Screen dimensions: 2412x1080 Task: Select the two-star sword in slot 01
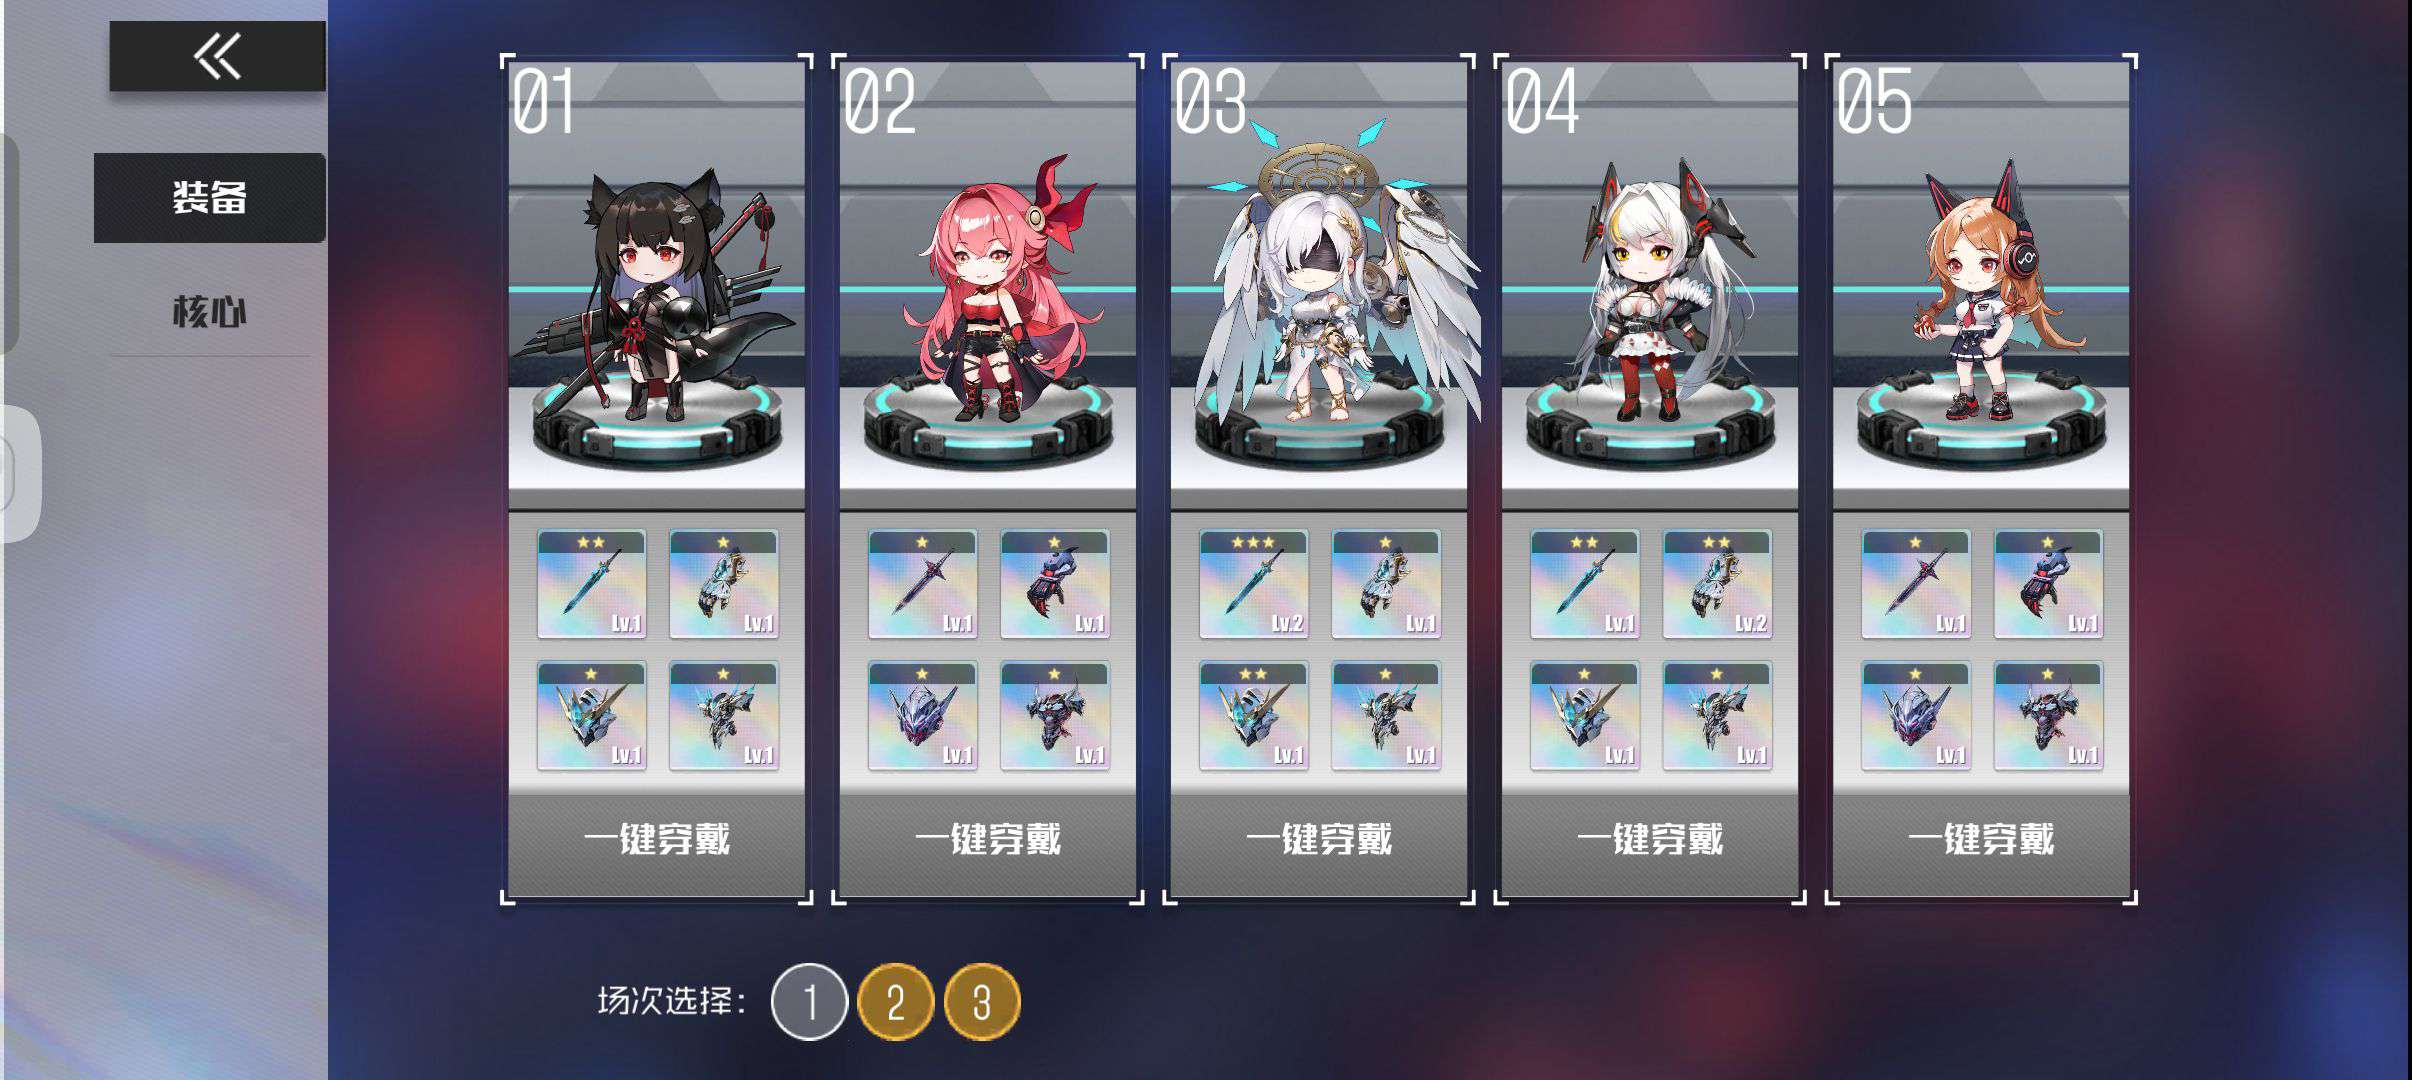[x=591, y=584]
